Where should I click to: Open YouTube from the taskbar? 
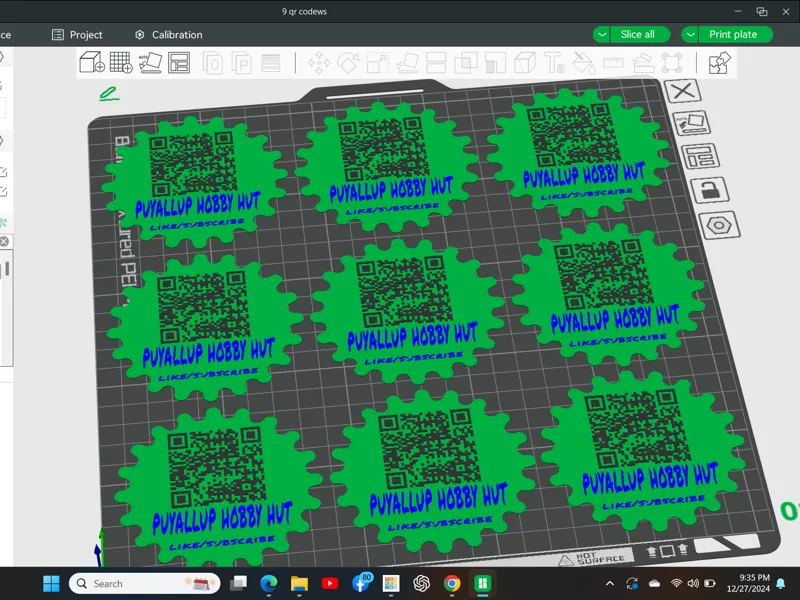pos(330,583)
